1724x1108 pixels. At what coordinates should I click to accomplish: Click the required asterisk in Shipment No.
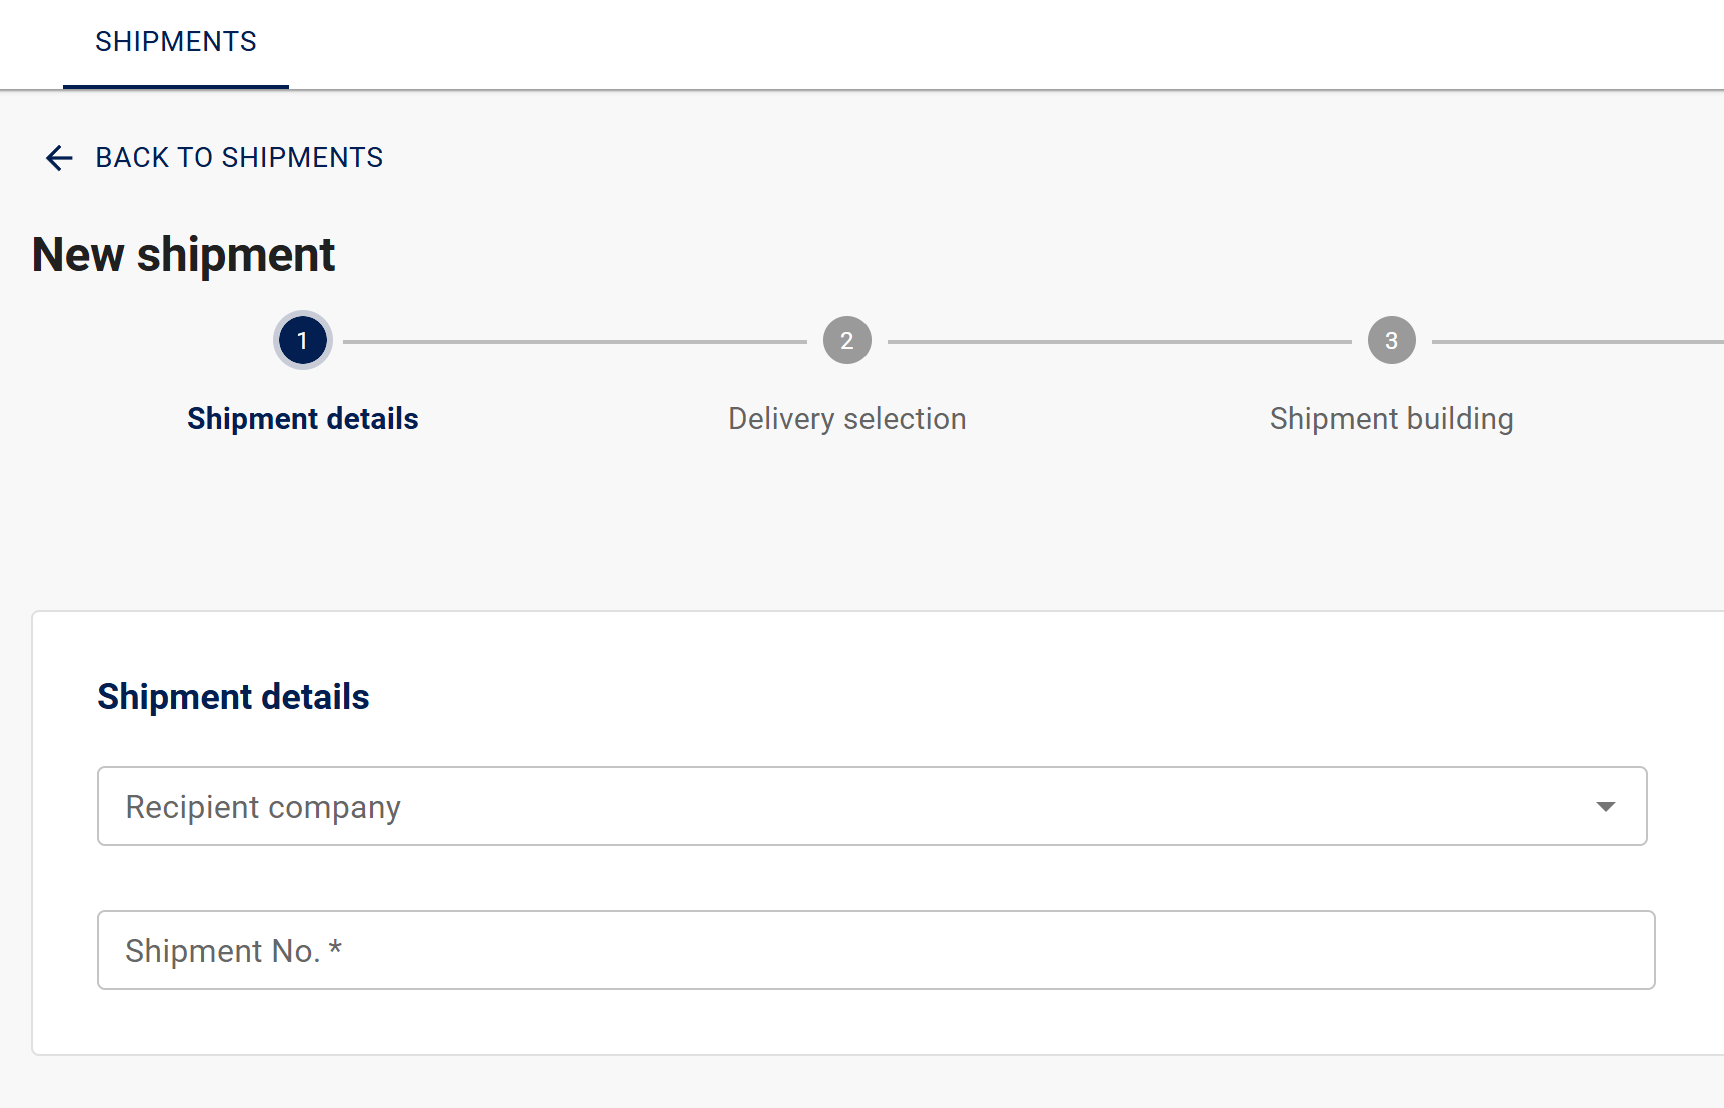336,949
